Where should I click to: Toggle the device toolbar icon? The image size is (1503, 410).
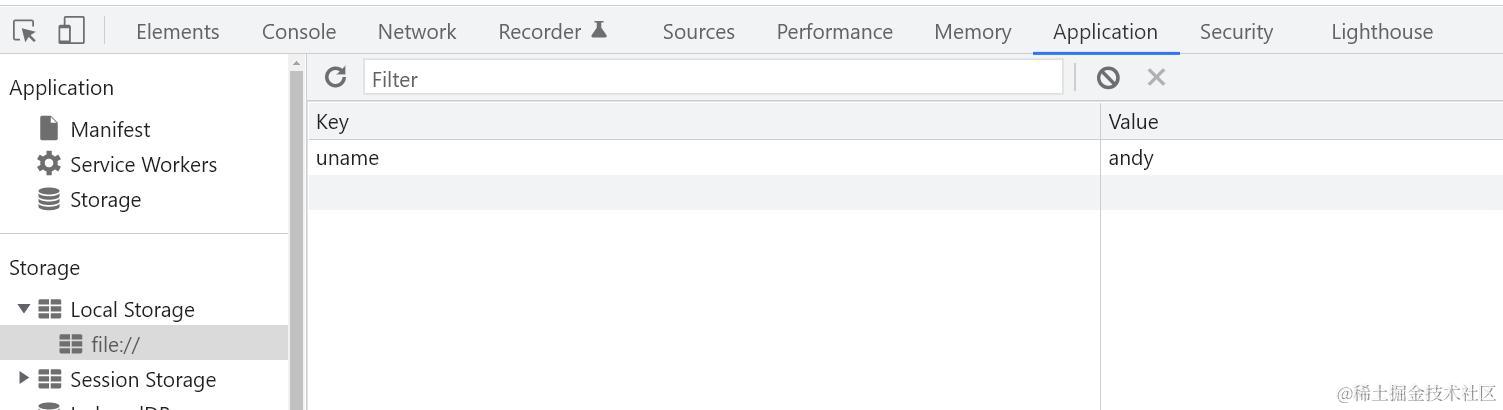tap(70, 31)
